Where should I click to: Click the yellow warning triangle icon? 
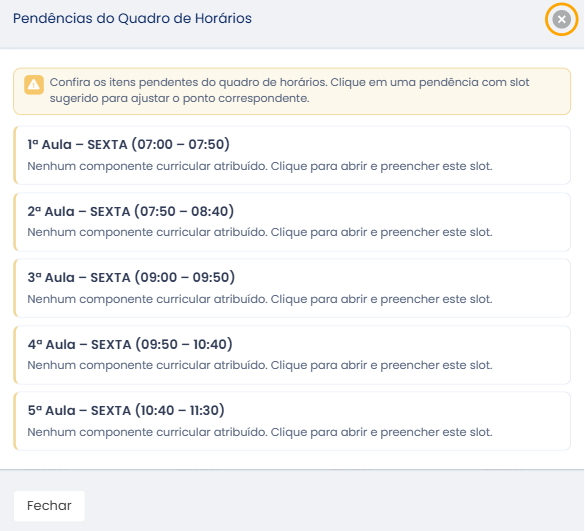tap(34, 85)
